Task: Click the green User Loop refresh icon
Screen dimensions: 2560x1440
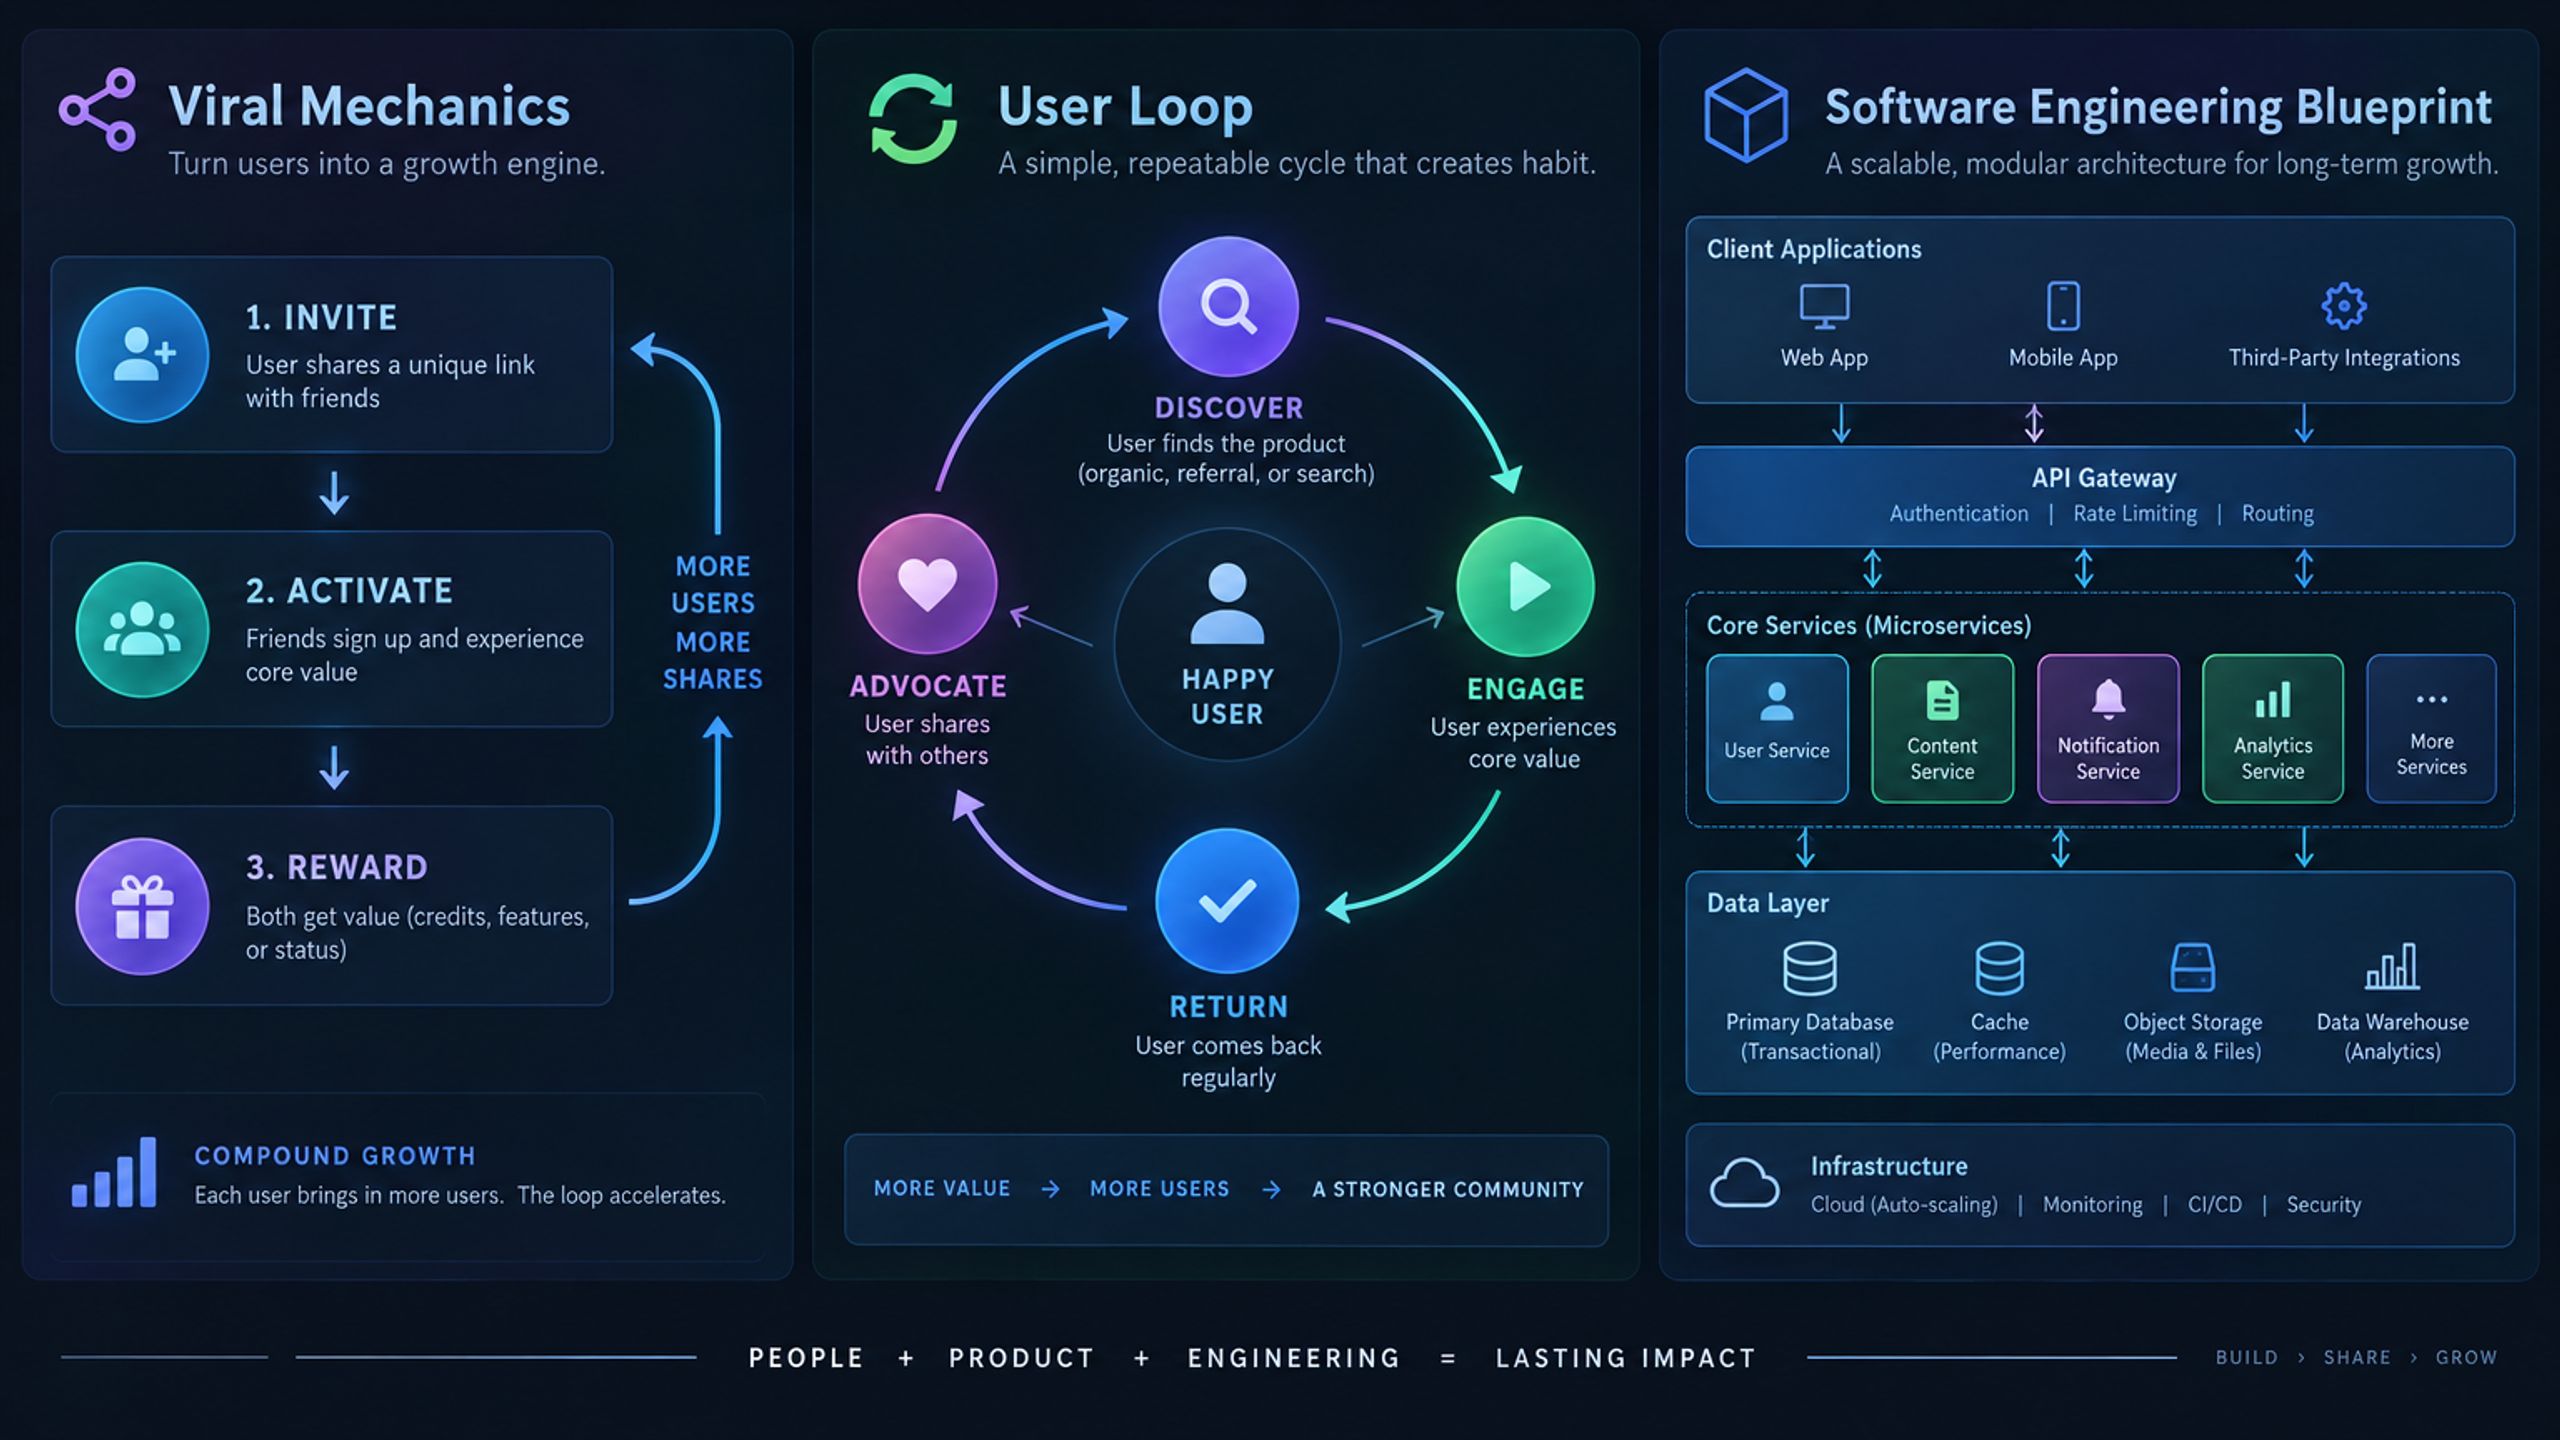Action: point(912,119)
